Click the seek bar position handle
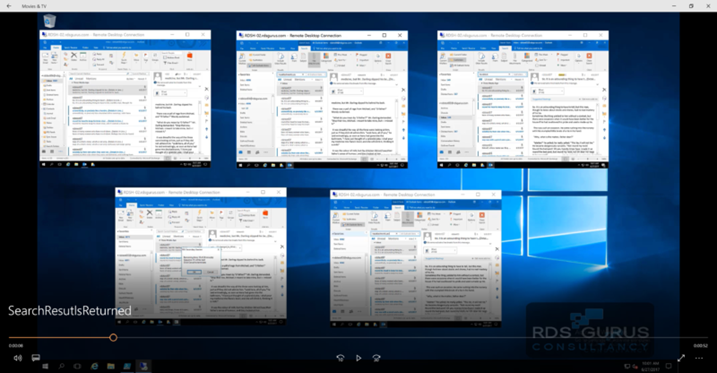 tap(113, 338)
